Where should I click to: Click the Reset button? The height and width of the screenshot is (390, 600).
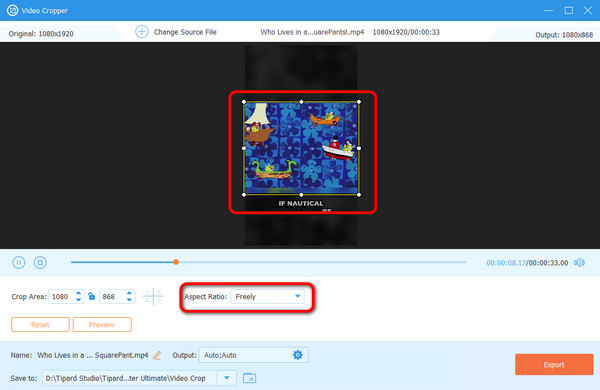tap(40, 325)
